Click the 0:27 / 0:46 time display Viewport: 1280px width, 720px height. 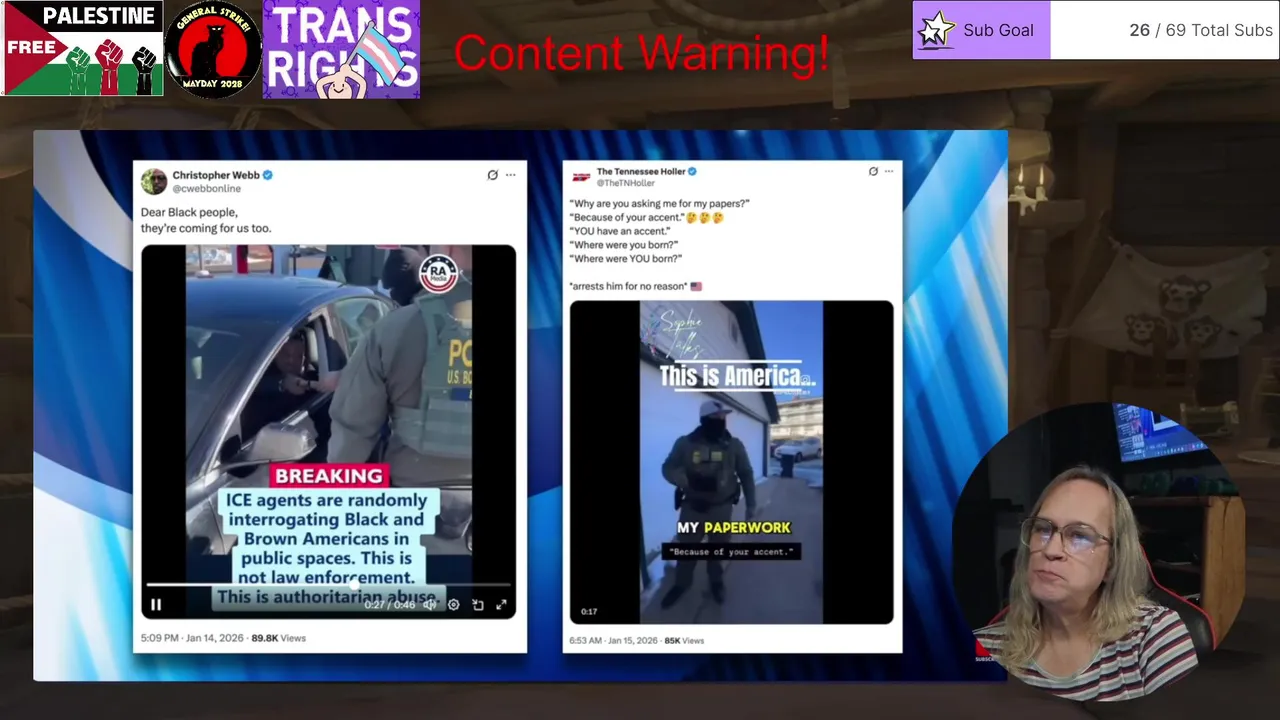(390, 604)
